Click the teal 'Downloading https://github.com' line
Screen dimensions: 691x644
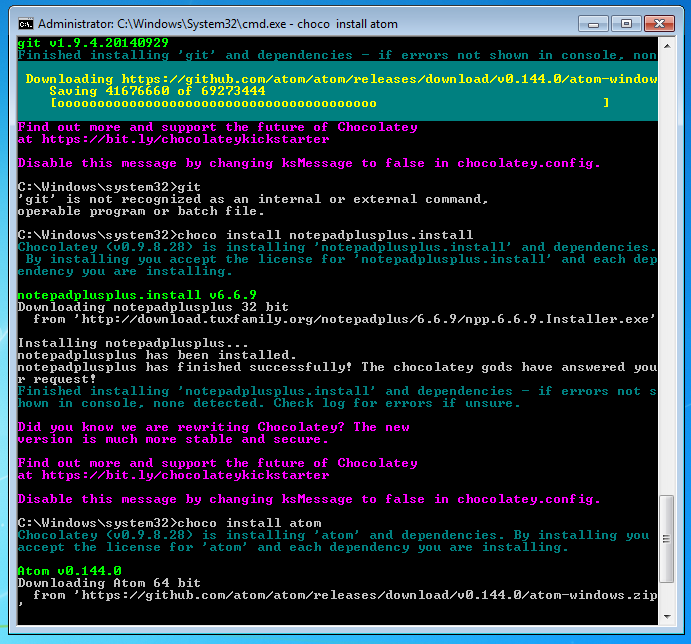[x=342, y=79]
